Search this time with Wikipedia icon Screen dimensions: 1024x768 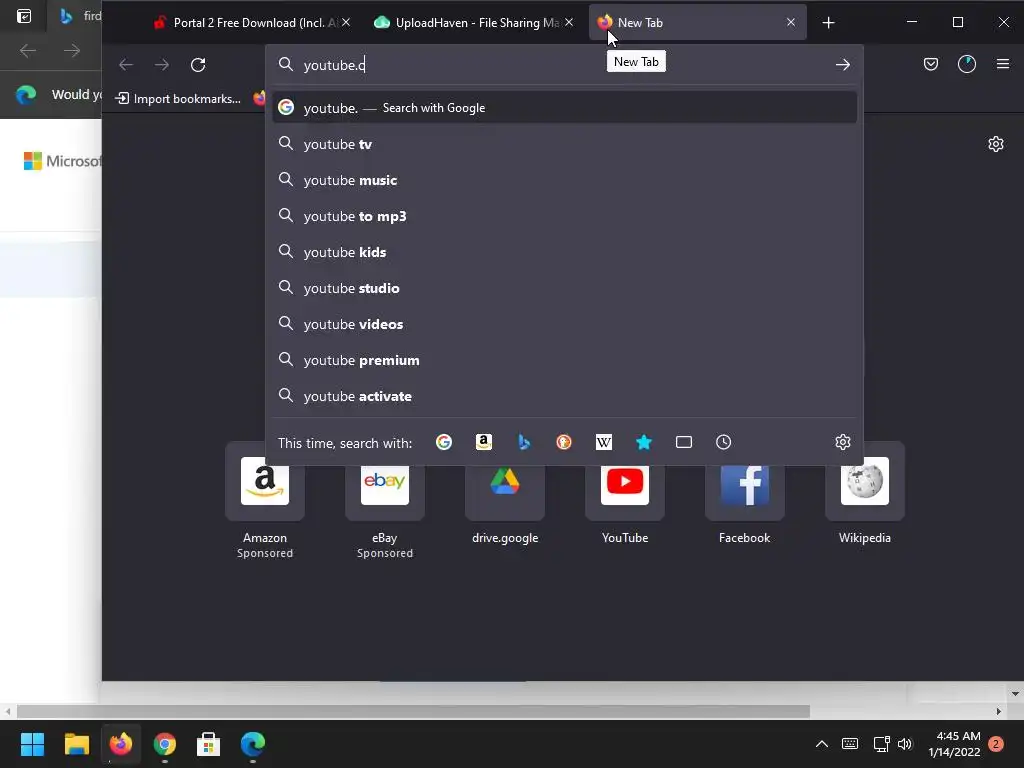click(604, 442)
